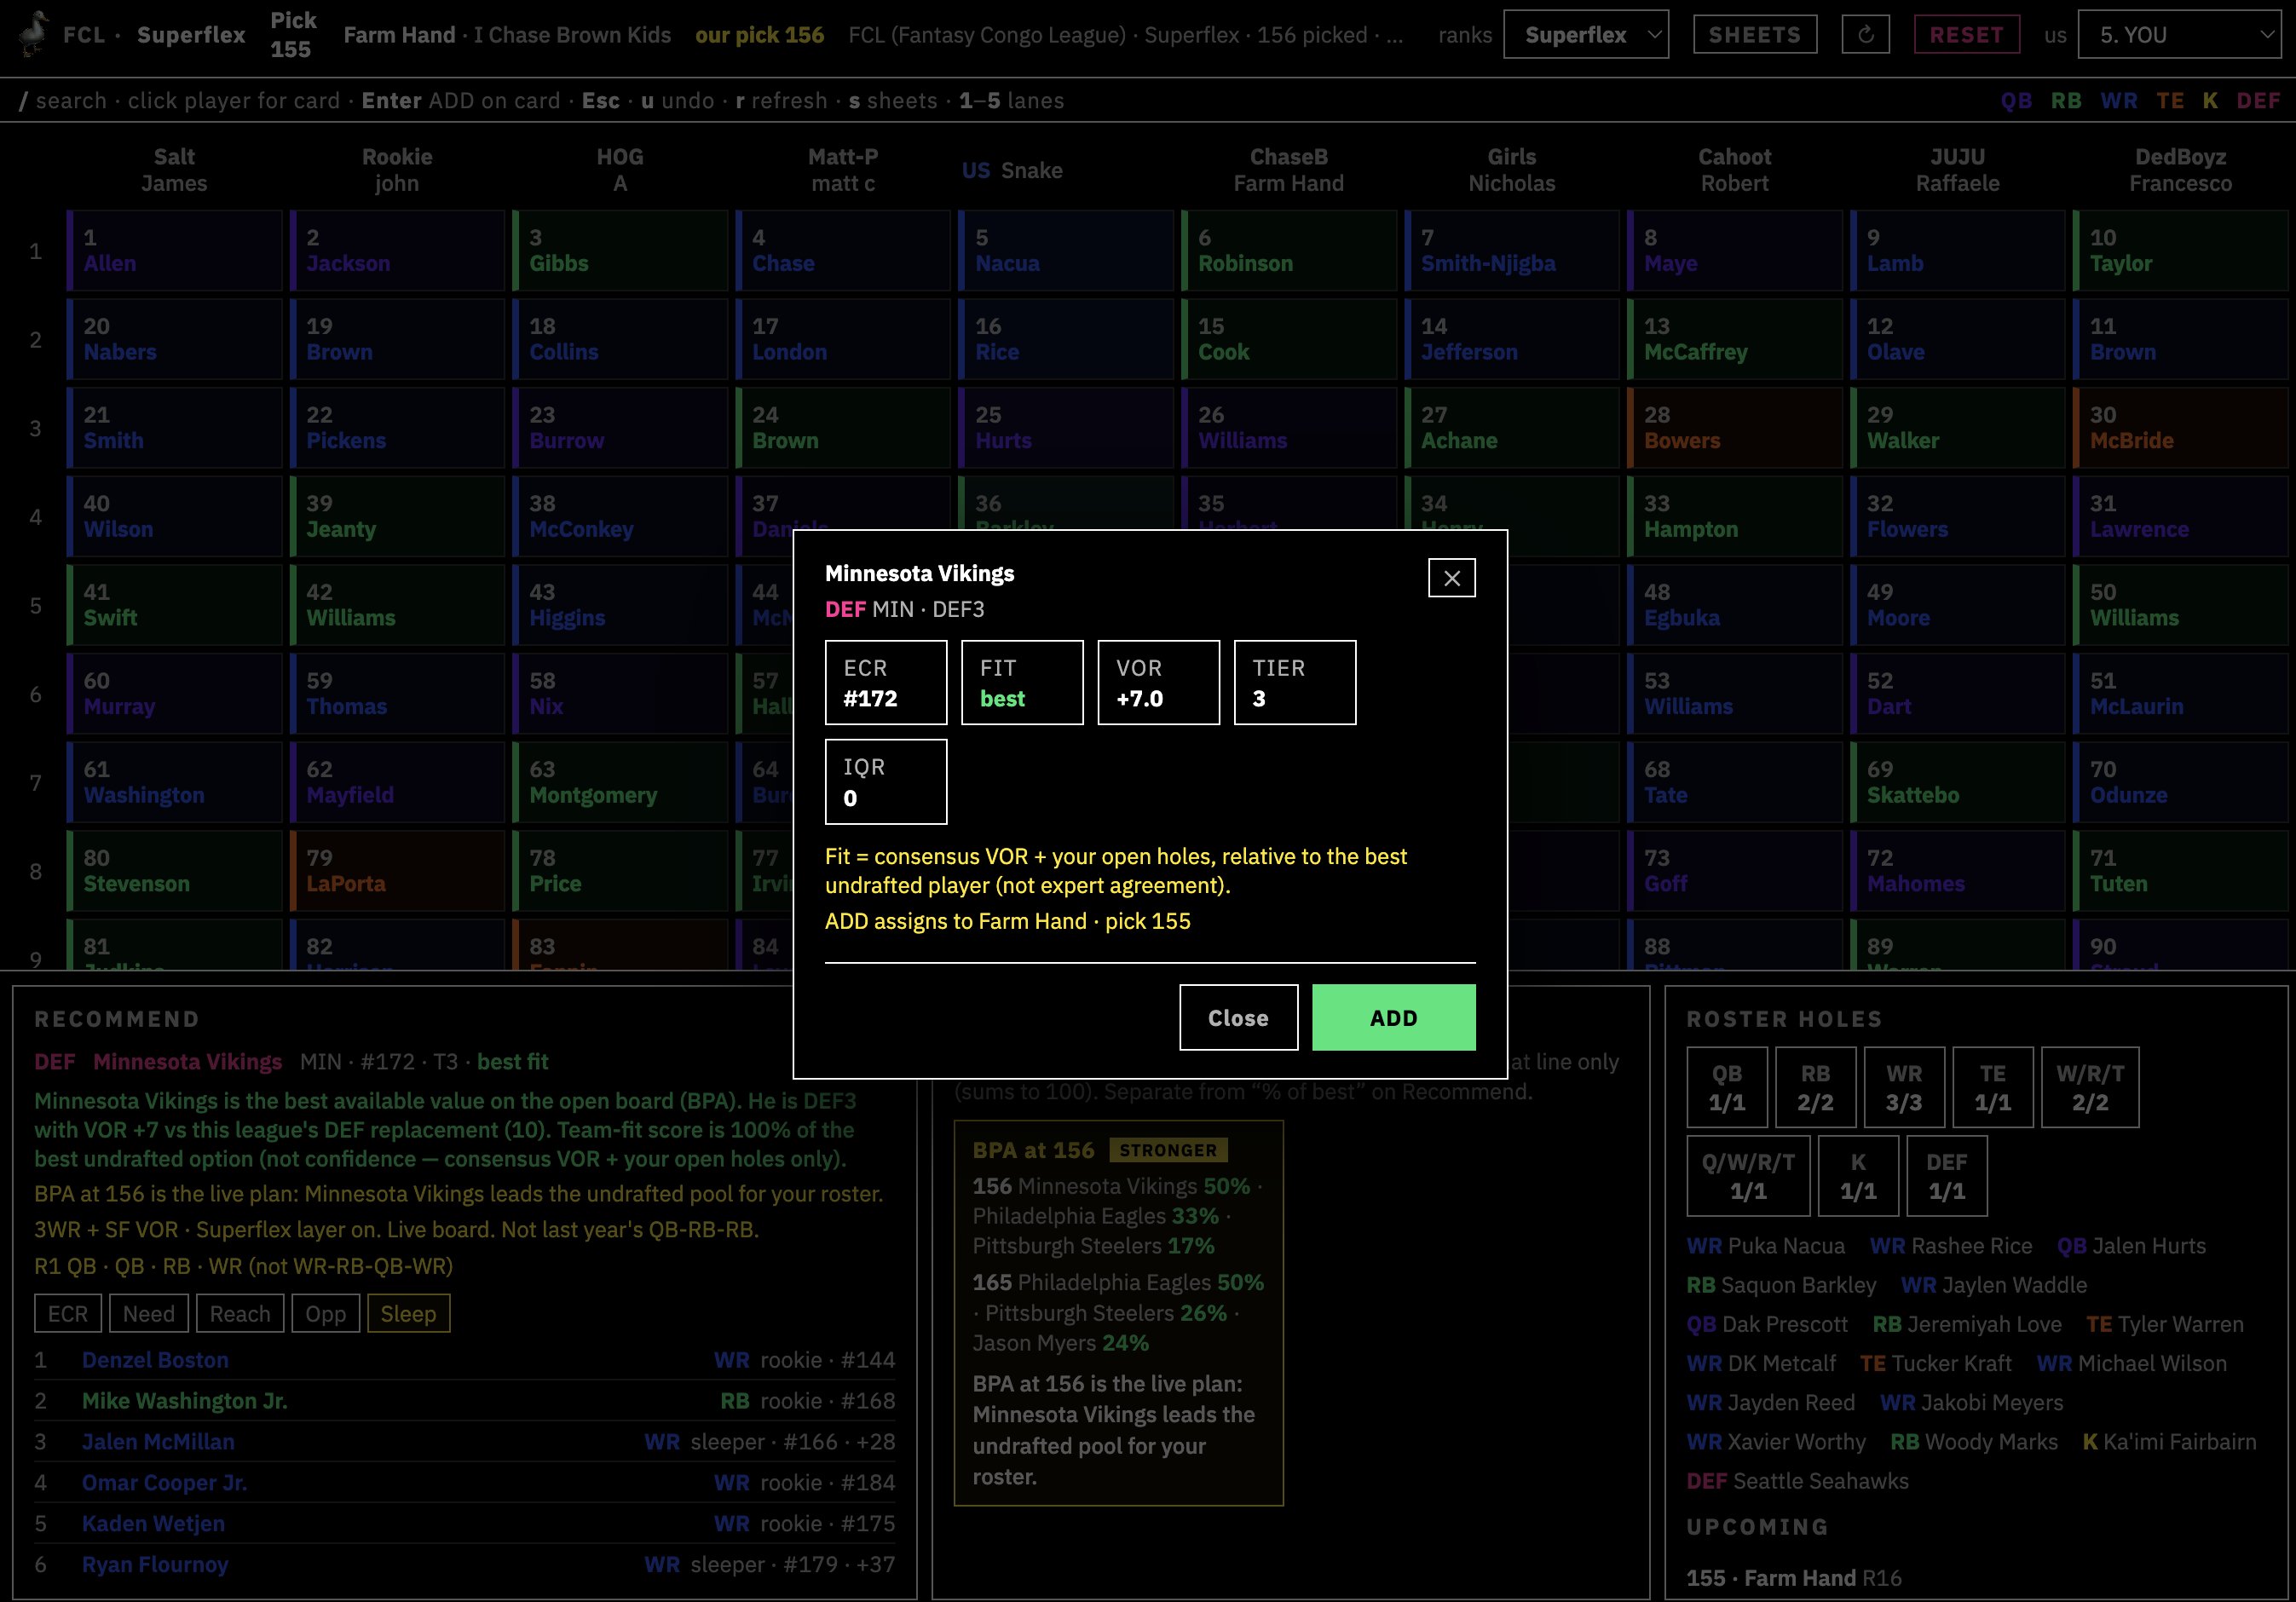2296x1602 pixels.
Task: Click the Q/W/R/T 1/1 roster hole box
Action: pyautogui.click(x=1748, y=1176)
